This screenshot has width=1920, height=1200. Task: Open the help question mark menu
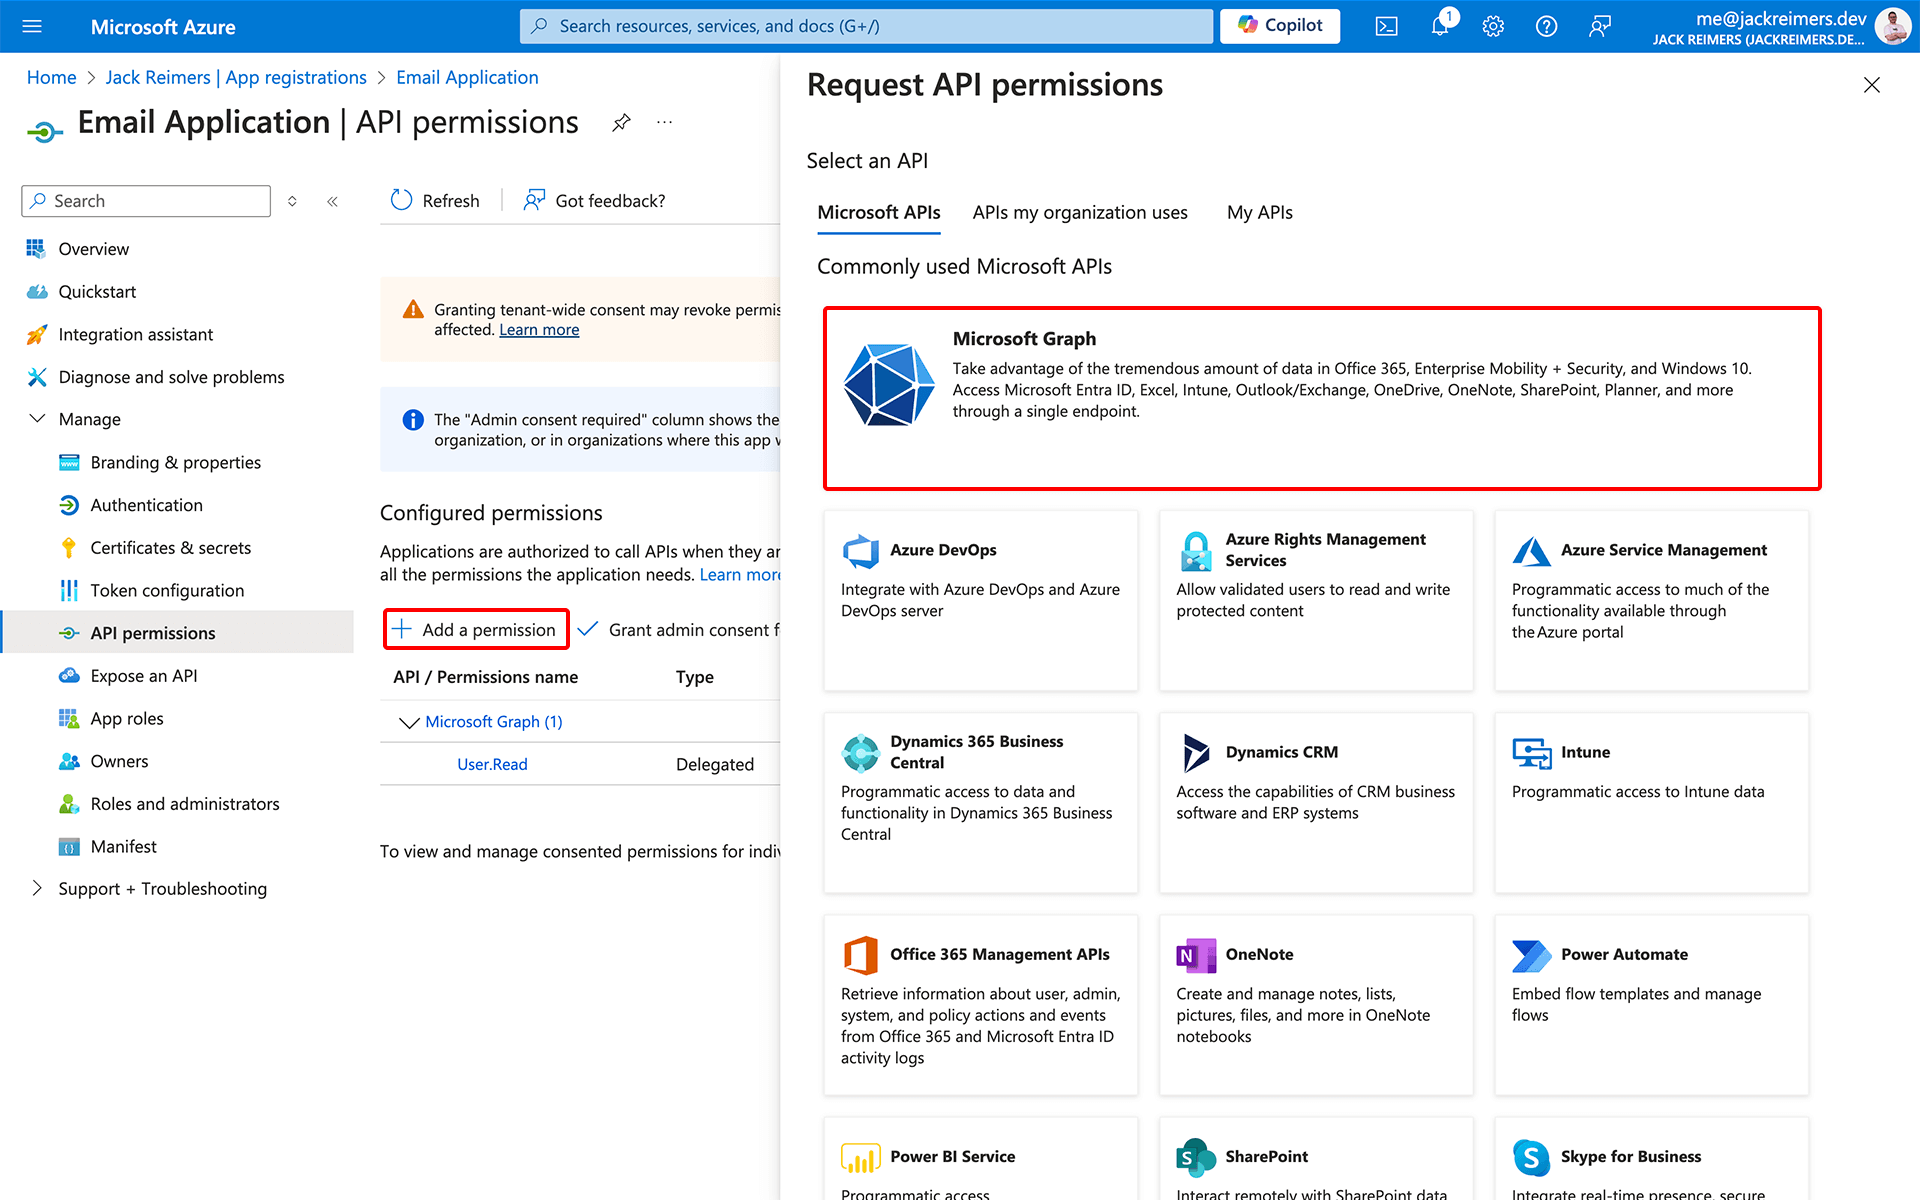[x=1546, y=26]
